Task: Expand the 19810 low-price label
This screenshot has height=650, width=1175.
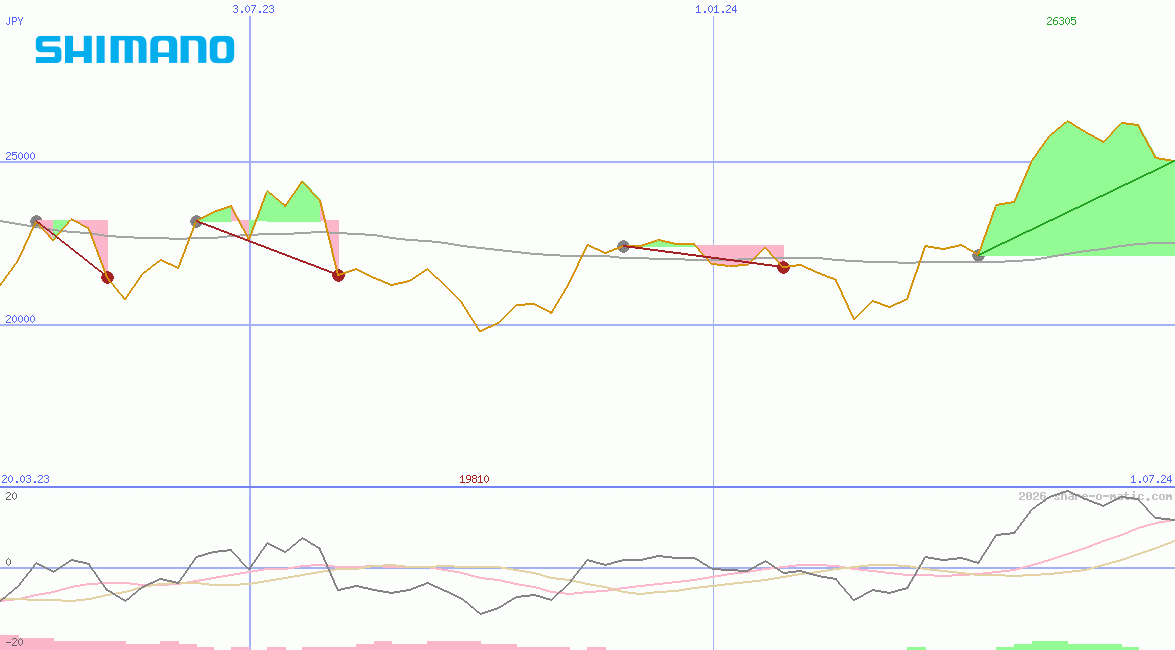Action: (x=473, y=479)
